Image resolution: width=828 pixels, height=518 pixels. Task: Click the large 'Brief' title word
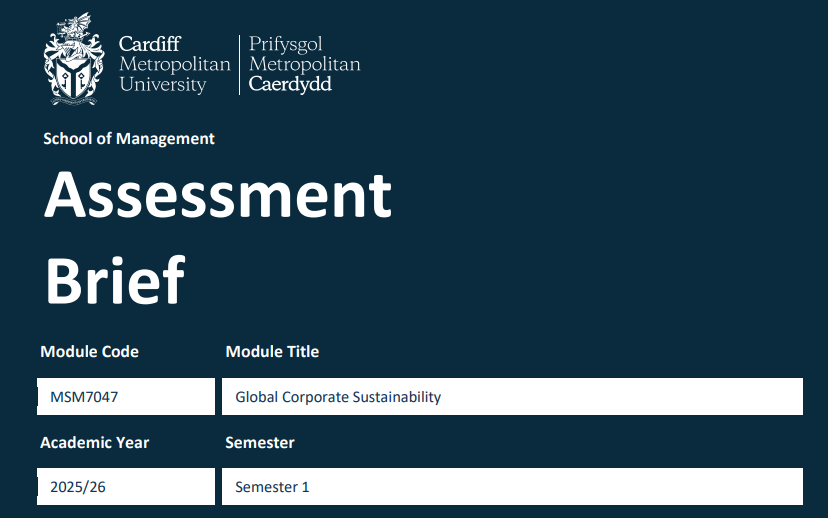[115, 280]
